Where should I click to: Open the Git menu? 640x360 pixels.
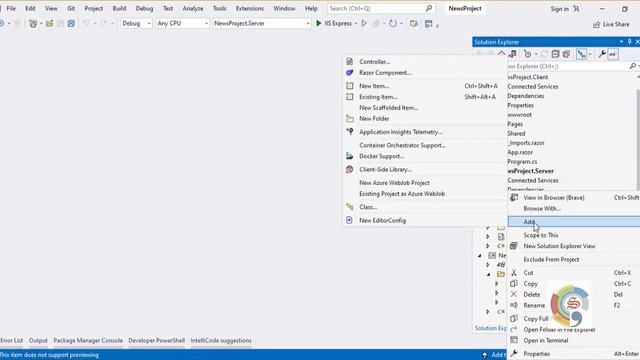tap(71, 8)
